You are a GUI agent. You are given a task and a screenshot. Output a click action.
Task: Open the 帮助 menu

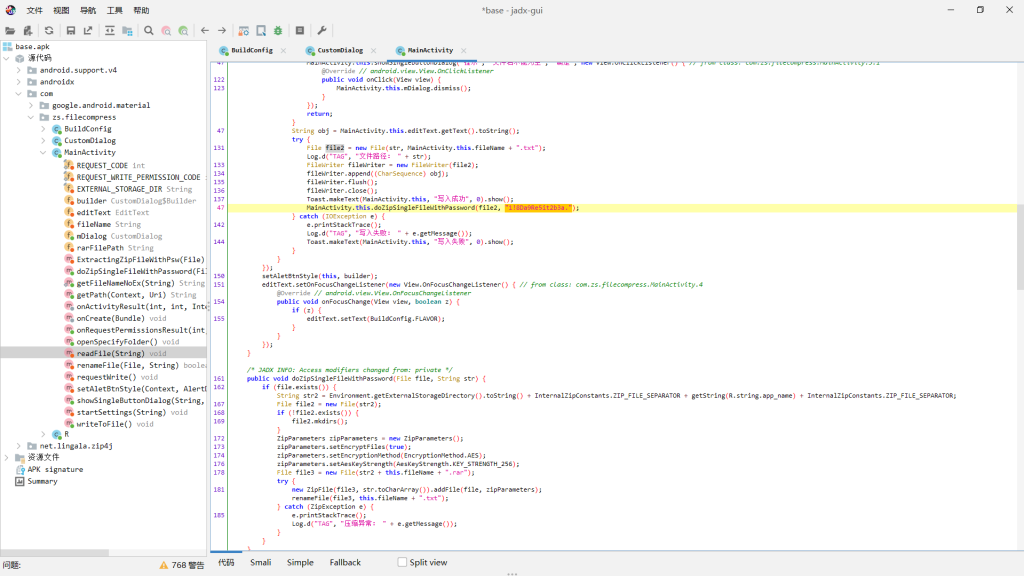[x=141, y=10]
